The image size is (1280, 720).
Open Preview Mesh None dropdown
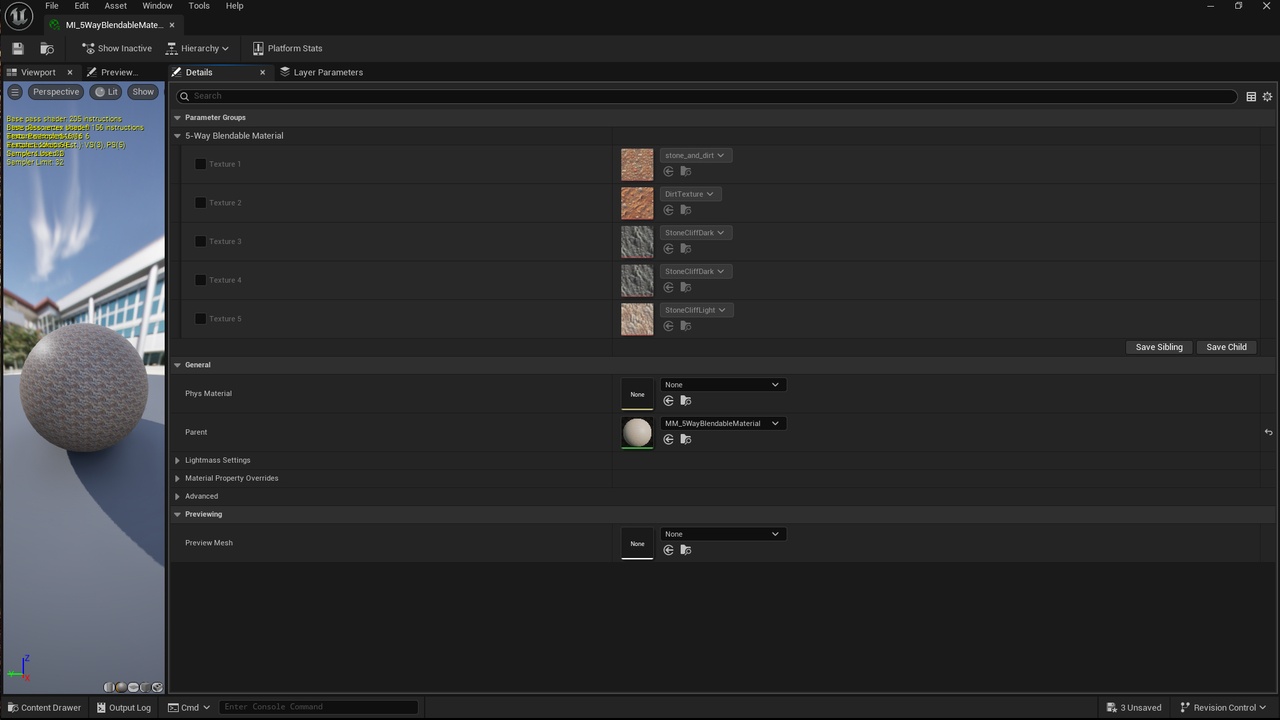[722, 534]
